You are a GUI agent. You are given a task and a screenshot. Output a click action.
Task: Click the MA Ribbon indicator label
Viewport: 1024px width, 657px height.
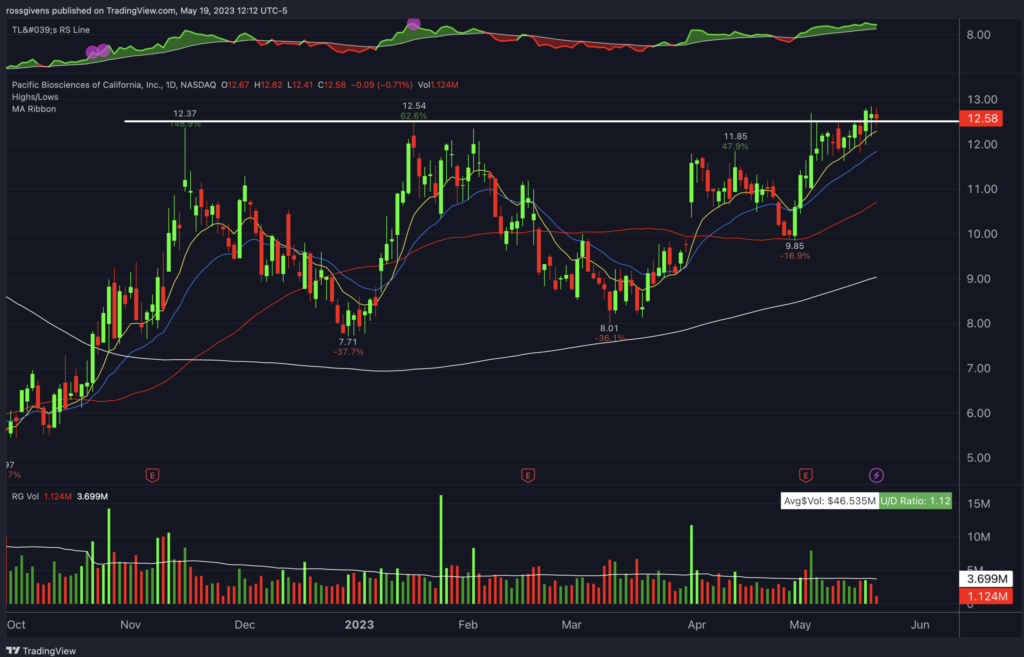[x=34, y=109]
